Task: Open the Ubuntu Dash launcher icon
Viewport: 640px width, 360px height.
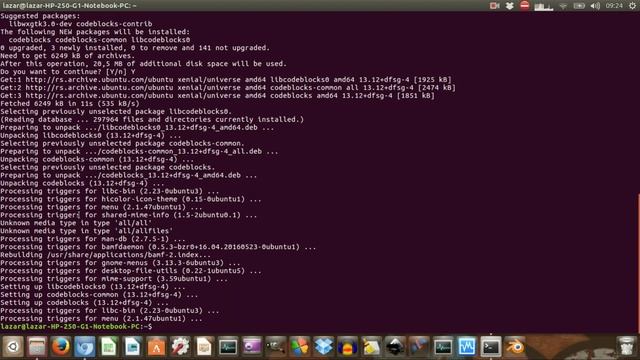Action: click(13, 347)
